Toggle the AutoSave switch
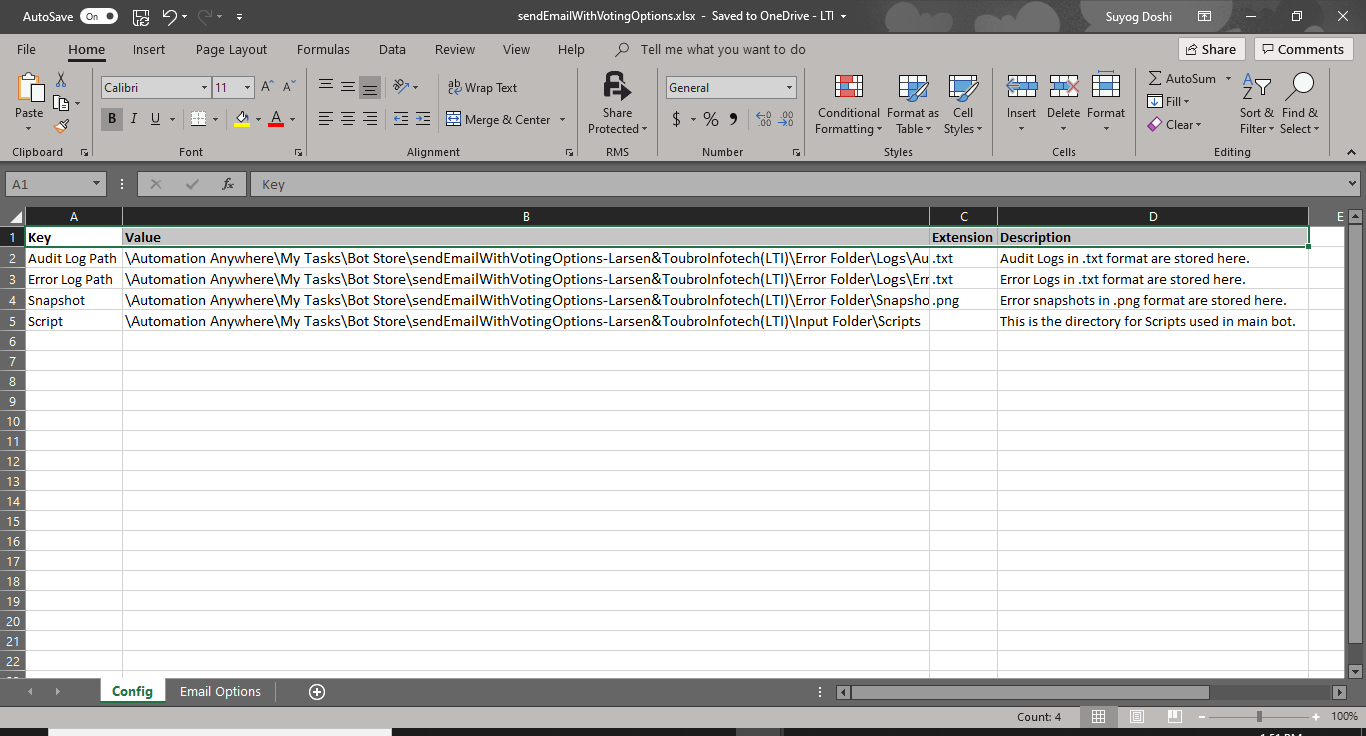1366x736 pixels. pos(98,17)
